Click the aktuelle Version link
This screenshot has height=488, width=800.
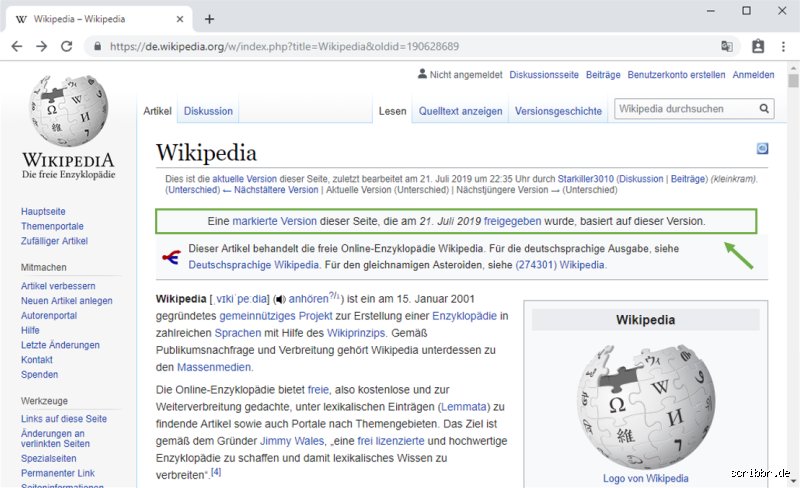(244, 179)
